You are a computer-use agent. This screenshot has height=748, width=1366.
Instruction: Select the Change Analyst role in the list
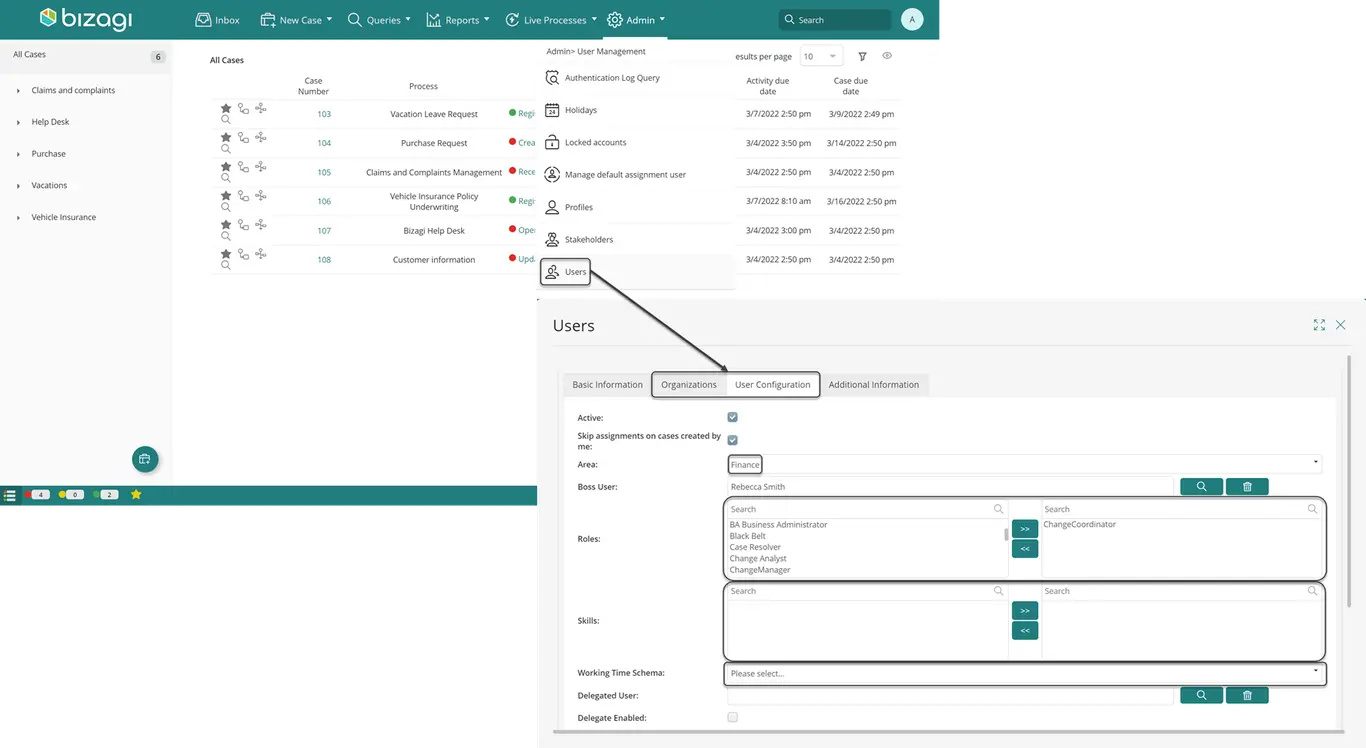pyautogui.click(x=758, y=559)
